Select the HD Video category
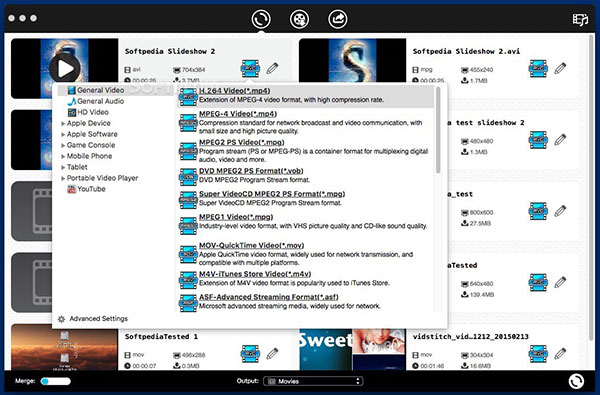Viewport: 600px width, 395px height. pos(88,112)
